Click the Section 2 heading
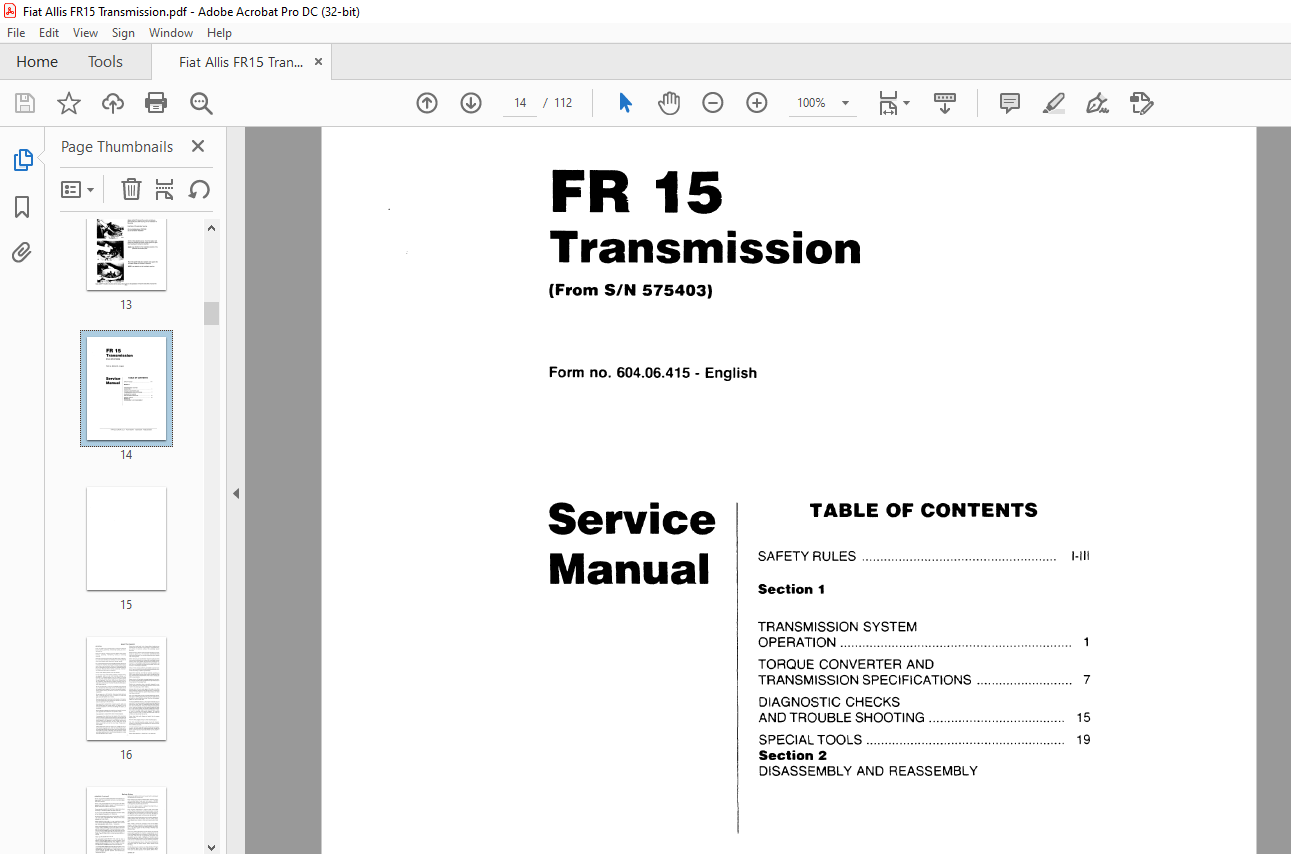Viewport: 1291px width, 854px height. pos(792,755)
